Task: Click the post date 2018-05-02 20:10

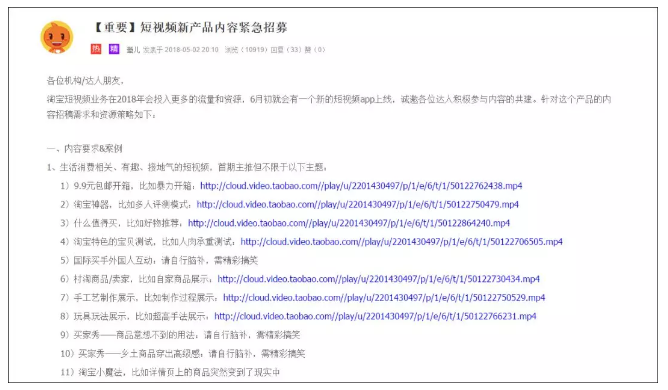Action: pyautogui.click(x=191, y=50)
